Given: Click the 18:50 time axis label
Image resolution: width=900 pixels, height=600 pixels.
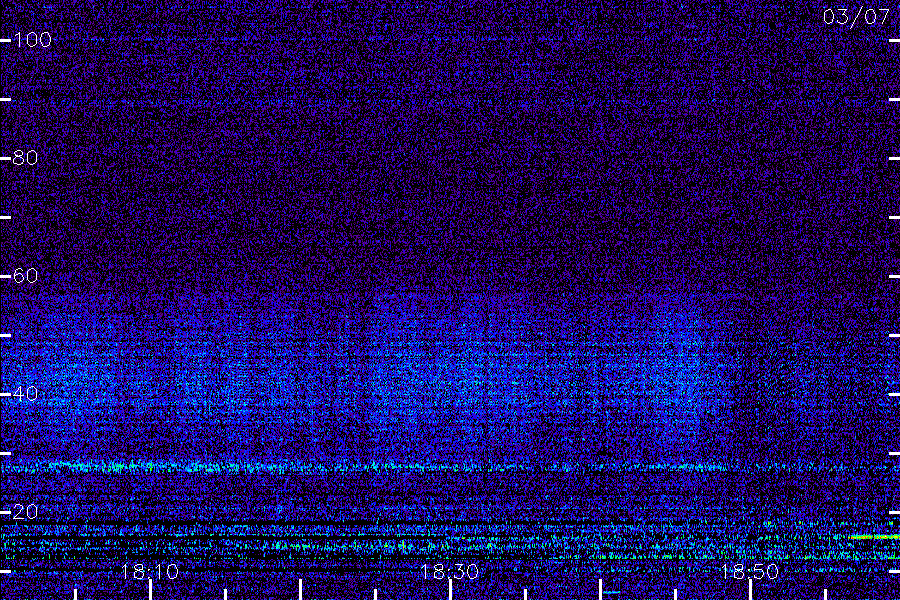Looking at the screenshot, I should point(750,571).
